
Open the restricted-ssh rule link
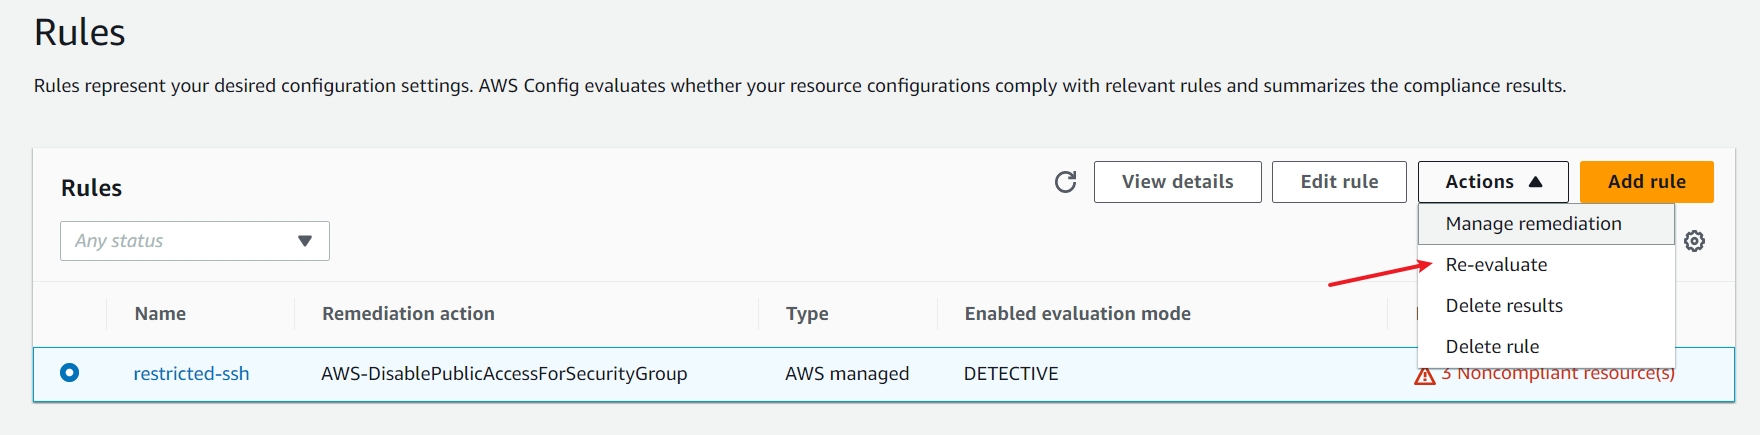pyautogui.click(x=191, y=374)
